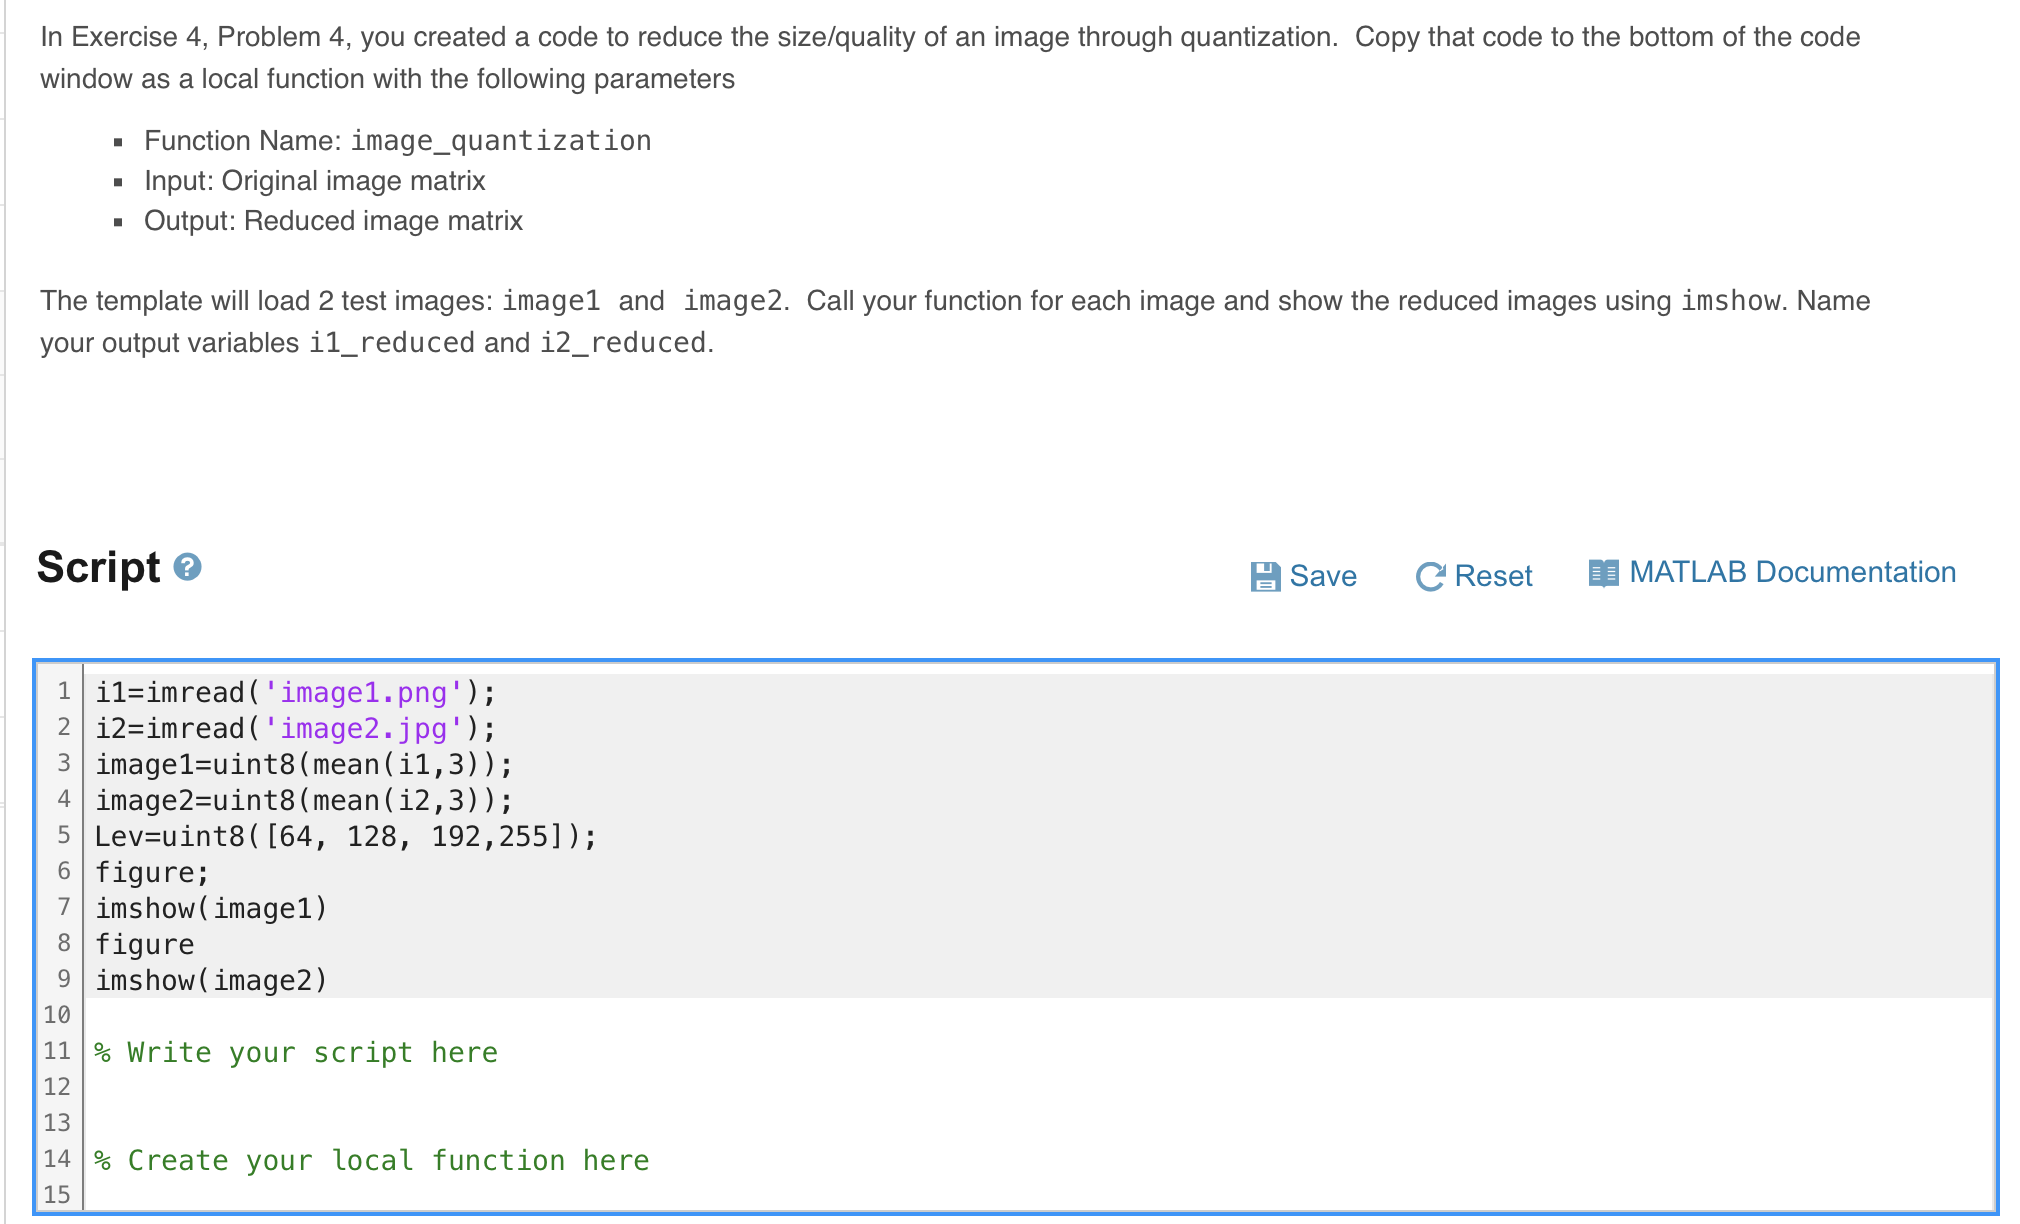Click line number 11 in the gutter
The height and width of the screenshot is (1224, 2020).
[57, 1051]
